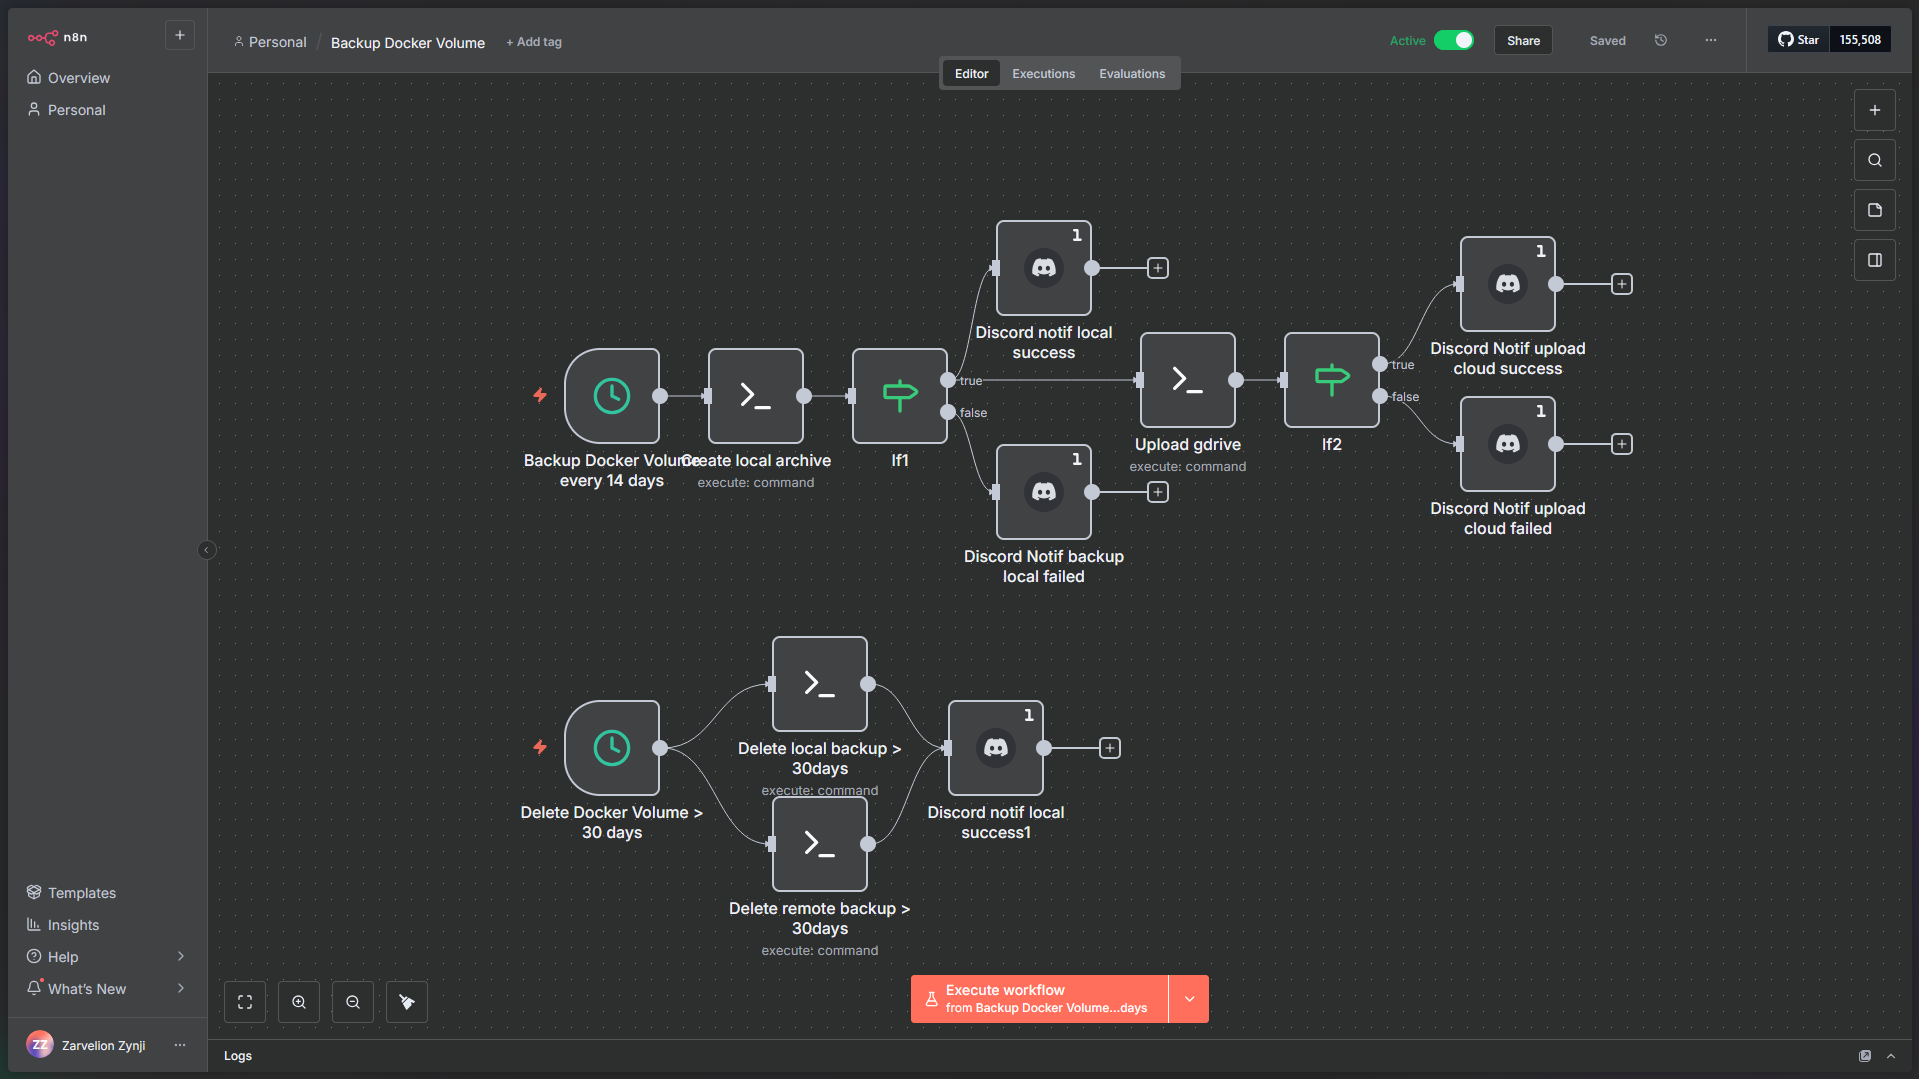Click the Execute workflow button
Screen dimensions: 1919x1079
click(x=1040, y=999)
